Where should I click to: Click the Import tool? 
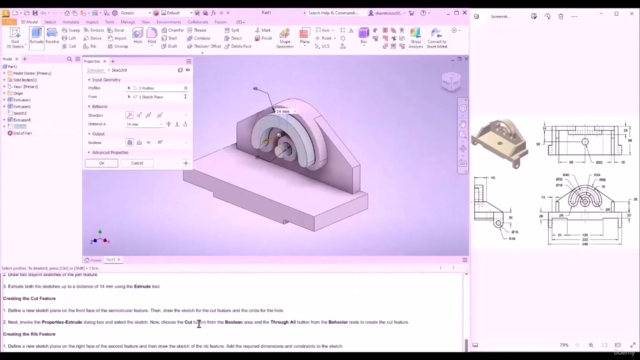tap(117, 38)
